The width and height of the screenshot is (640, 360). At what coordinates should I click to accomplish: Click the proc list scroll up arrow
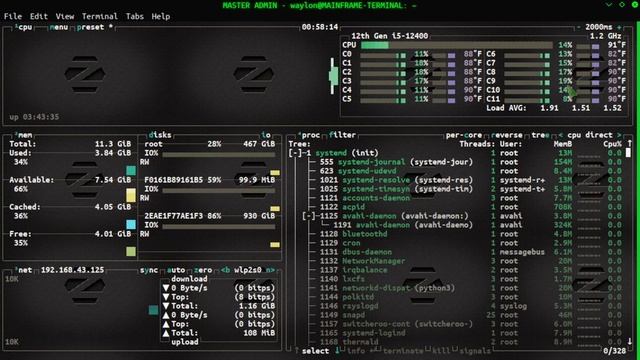coord(629,143)
